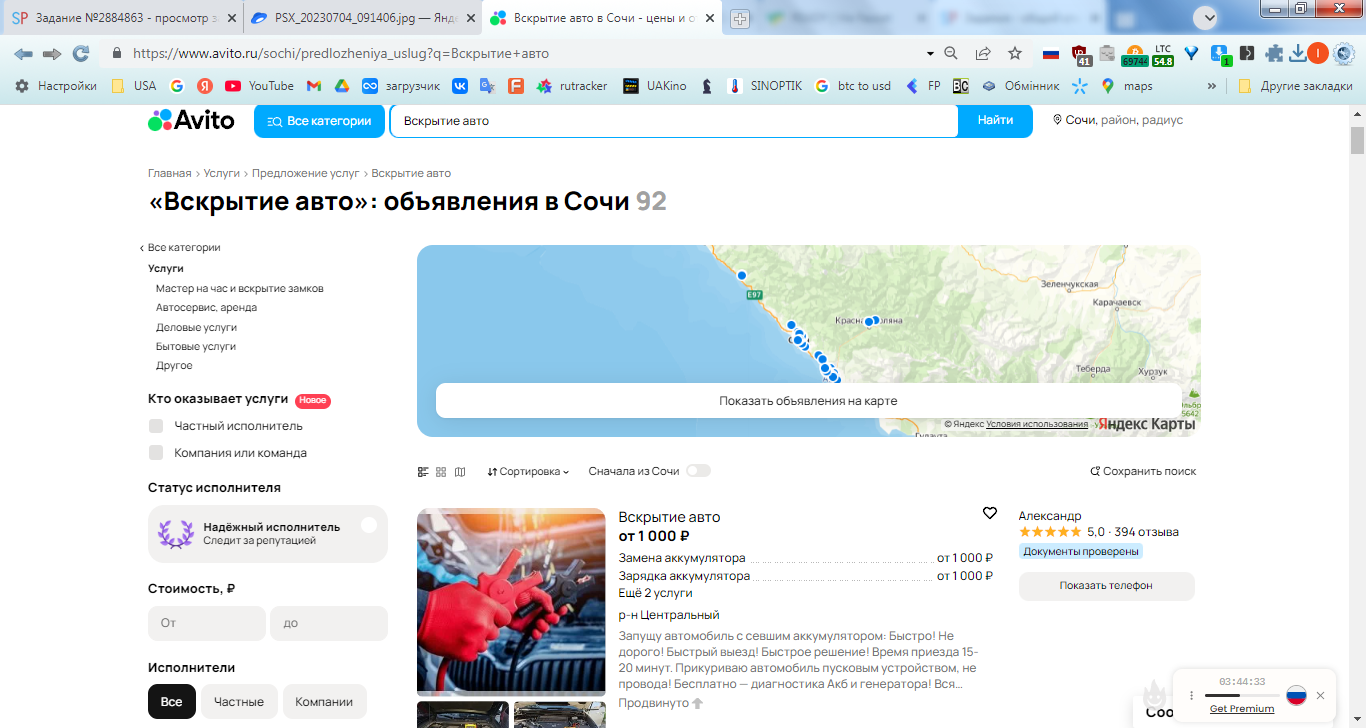Click the Russian flag extension icon

tap(1051, 53)
